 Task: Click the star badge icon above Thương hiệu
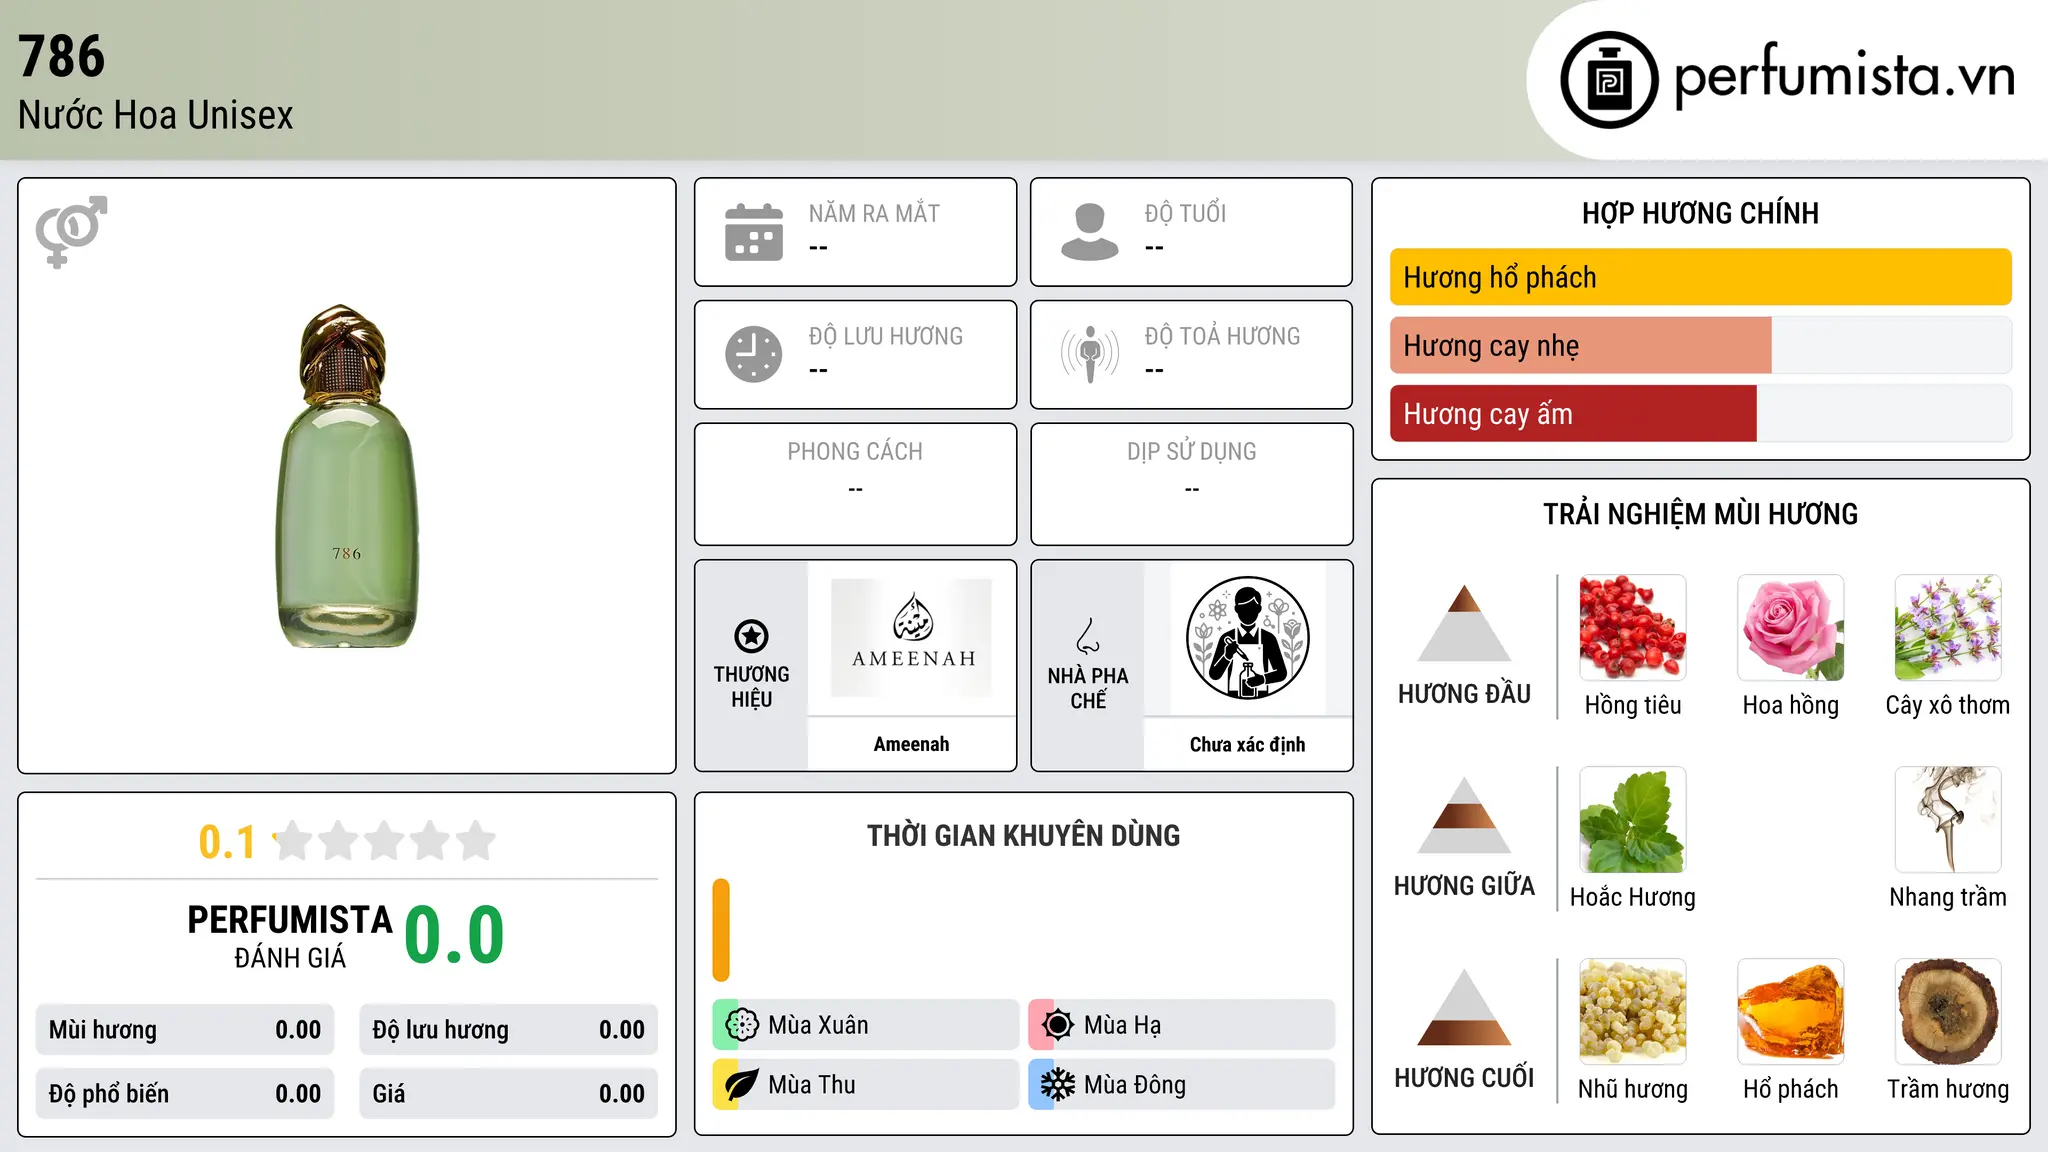coord(751,636)
